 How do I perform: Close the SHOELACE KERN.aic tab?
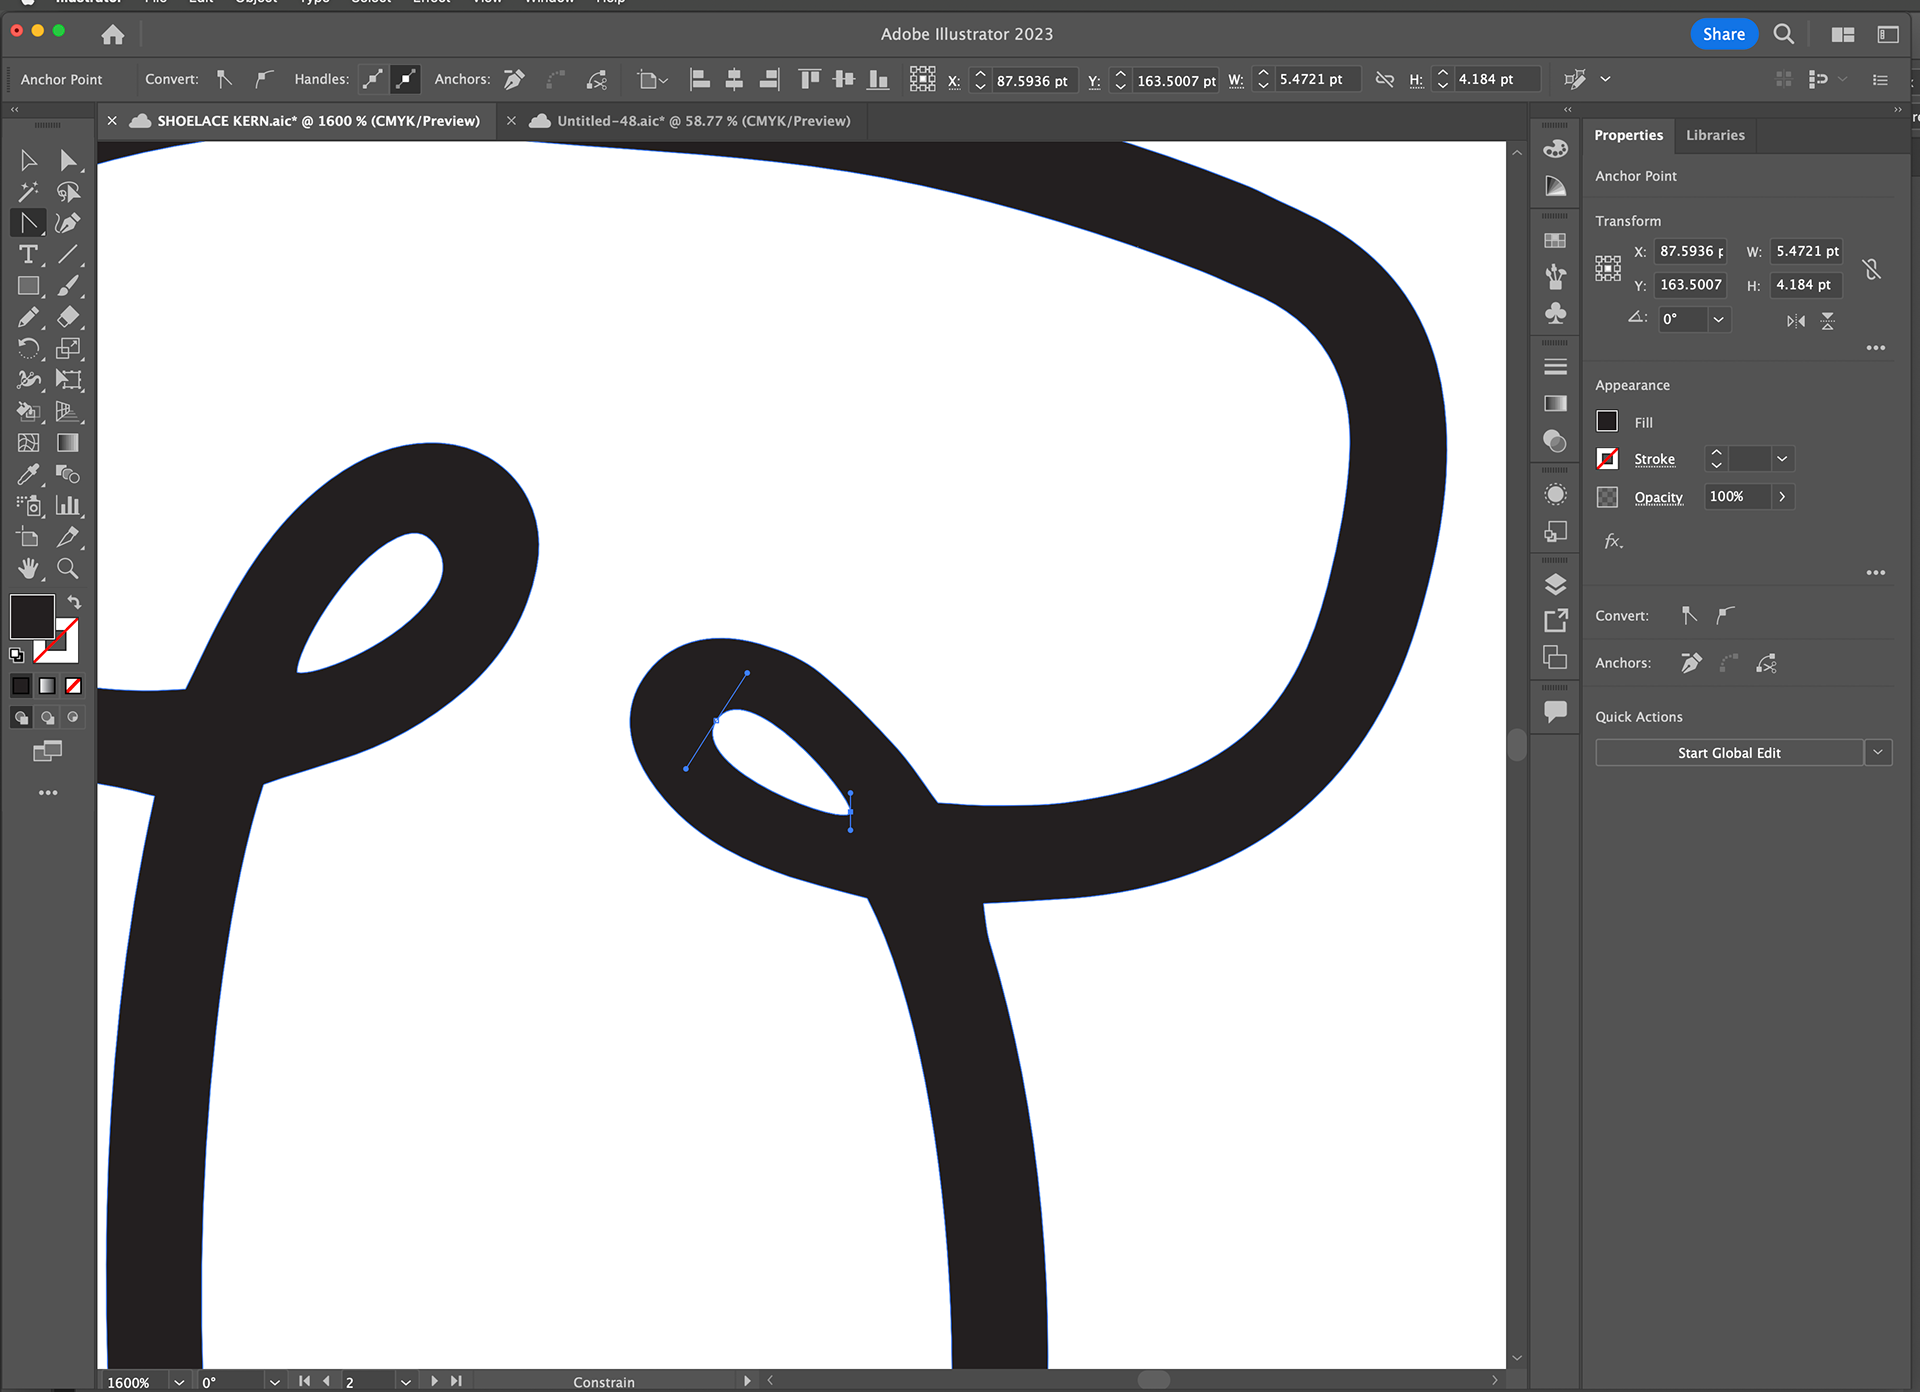point(112,121)
